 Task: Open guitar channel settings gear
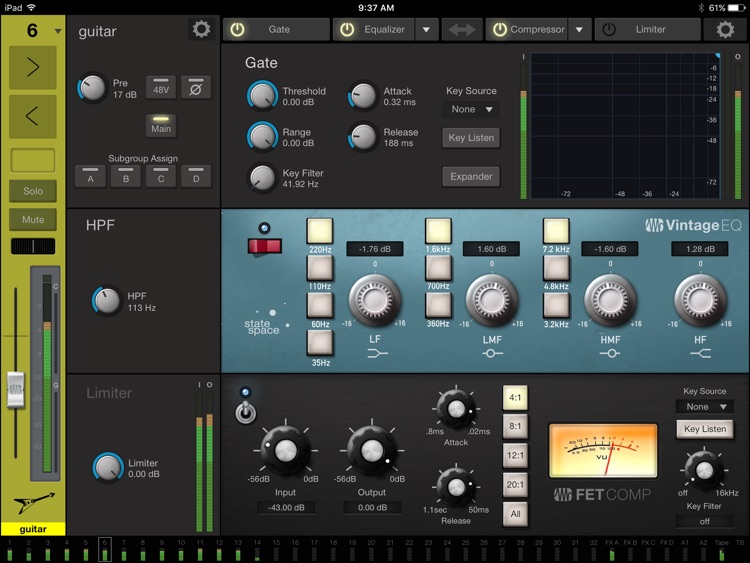pyautogui.click(x=201, y=29)
